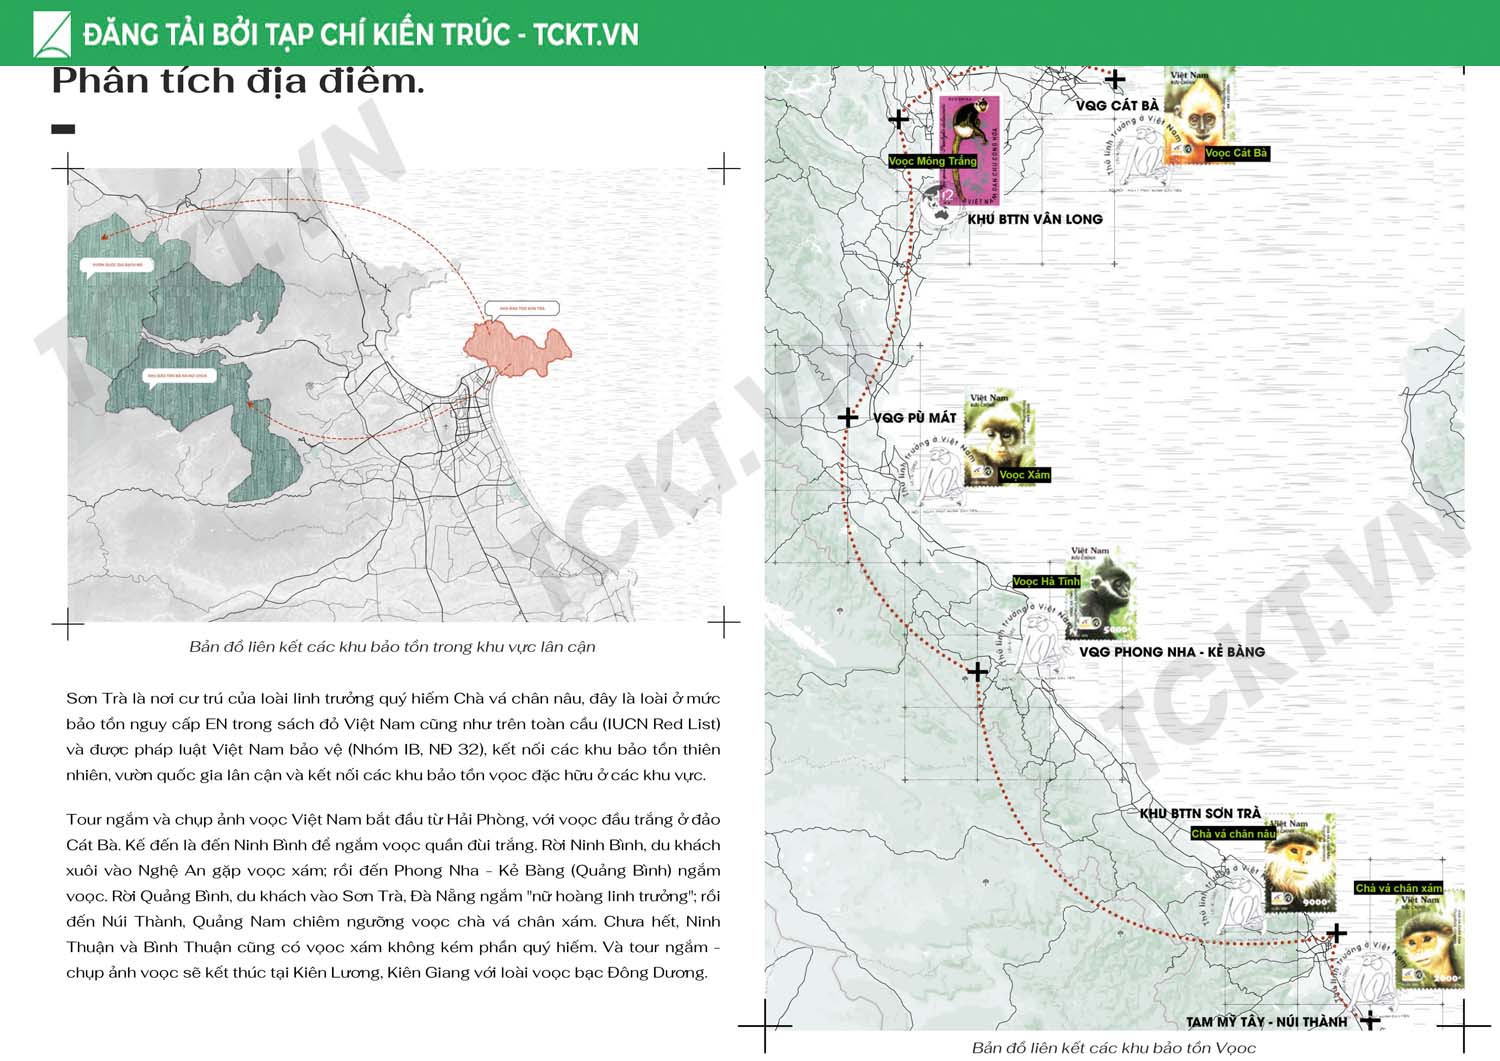
Task: Click the "Chà vá chân nâu" tag
Action: 1234,833
